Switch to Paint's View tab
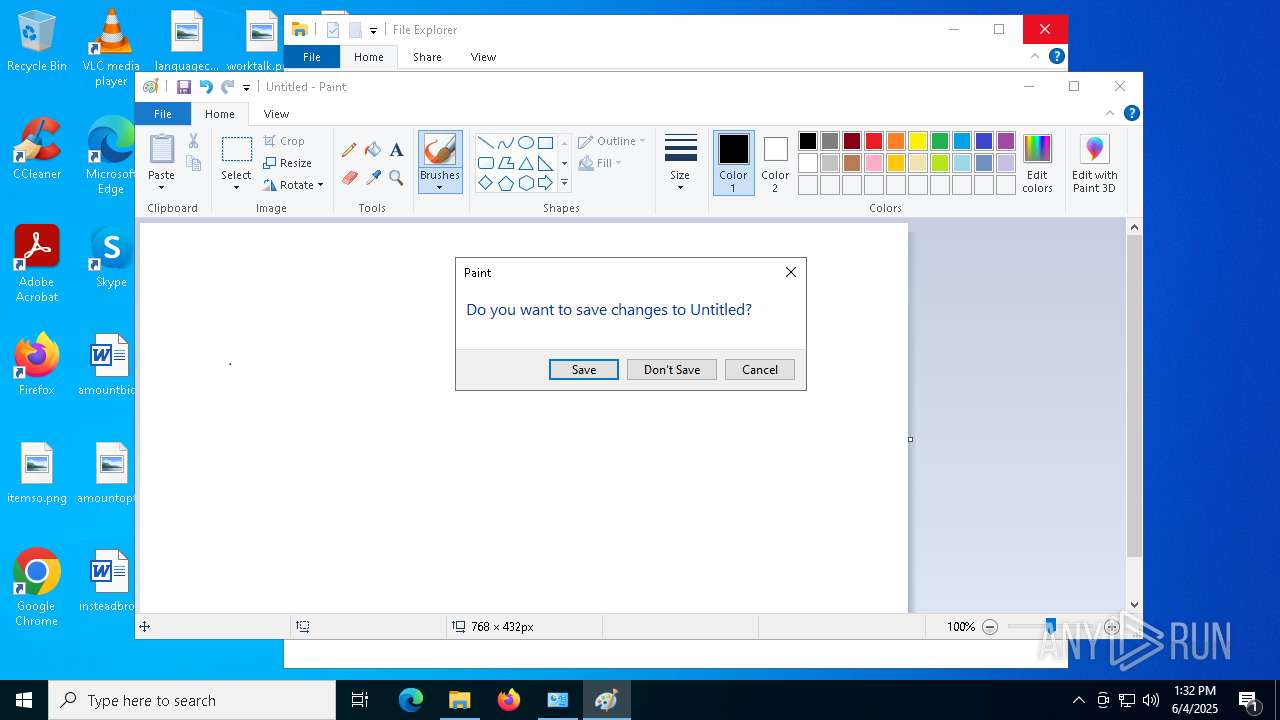The image size is (1280, 720). tap(276, 114)
